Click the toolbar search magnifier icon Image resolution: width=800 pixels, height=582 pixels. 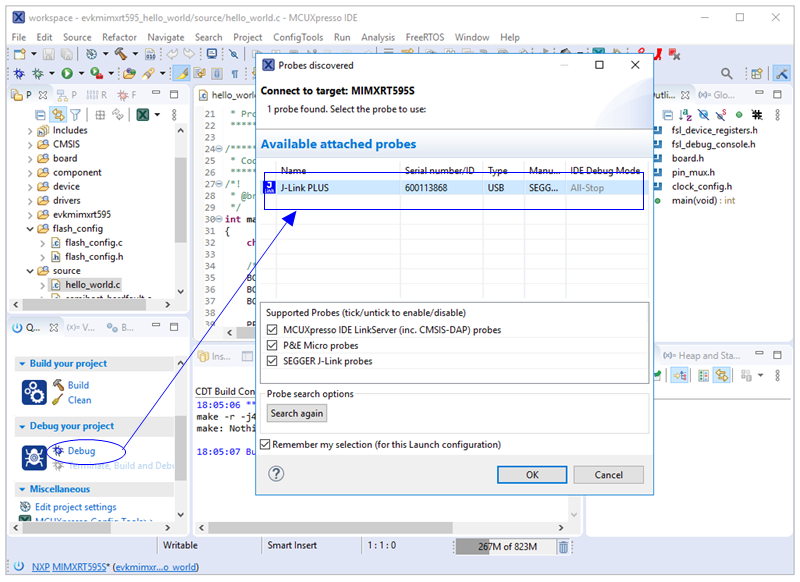(727, 74)
